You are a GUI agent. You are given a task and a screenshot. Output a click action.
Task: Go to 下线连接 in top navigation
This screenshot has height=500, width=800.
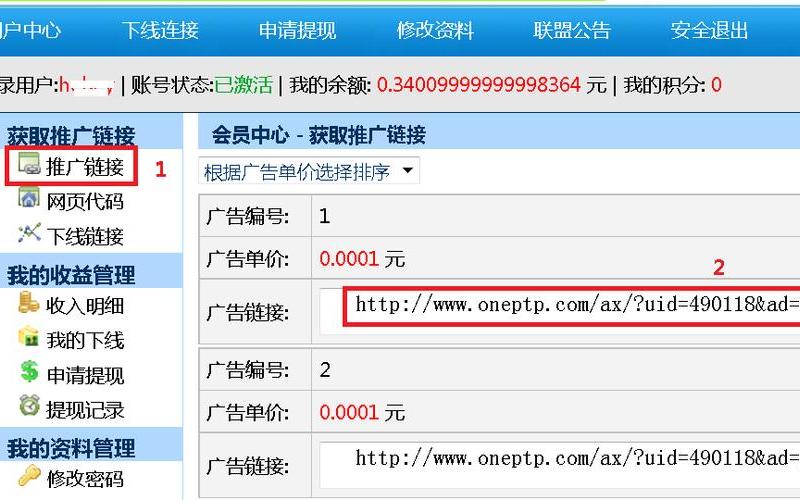point(160,30)
